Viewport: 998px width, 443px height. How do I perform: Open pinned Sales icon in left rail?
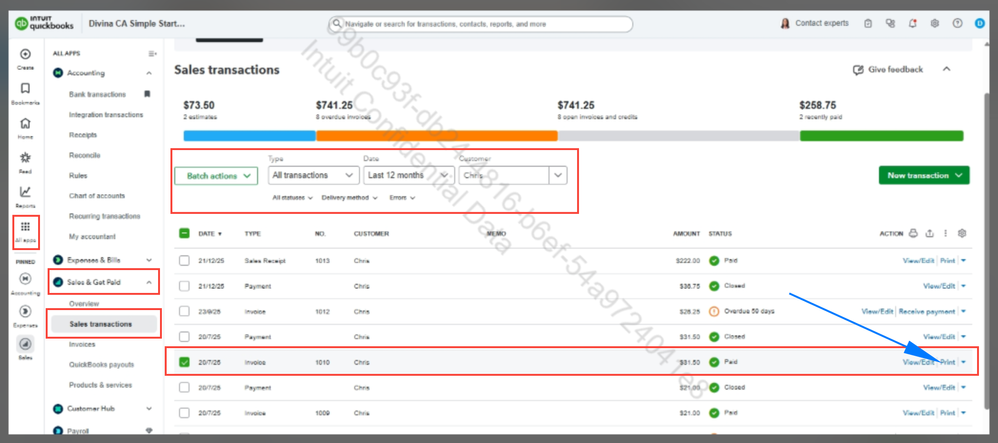[25, 344]
